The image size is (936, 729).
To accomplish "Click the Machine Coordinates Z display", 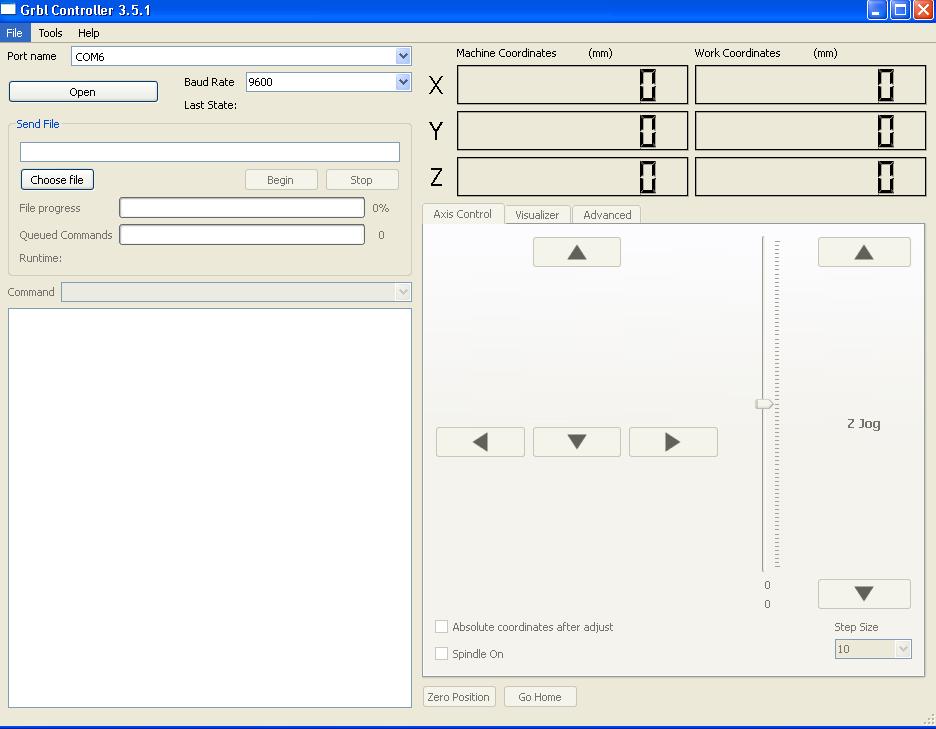I will (x=572, y=177).
